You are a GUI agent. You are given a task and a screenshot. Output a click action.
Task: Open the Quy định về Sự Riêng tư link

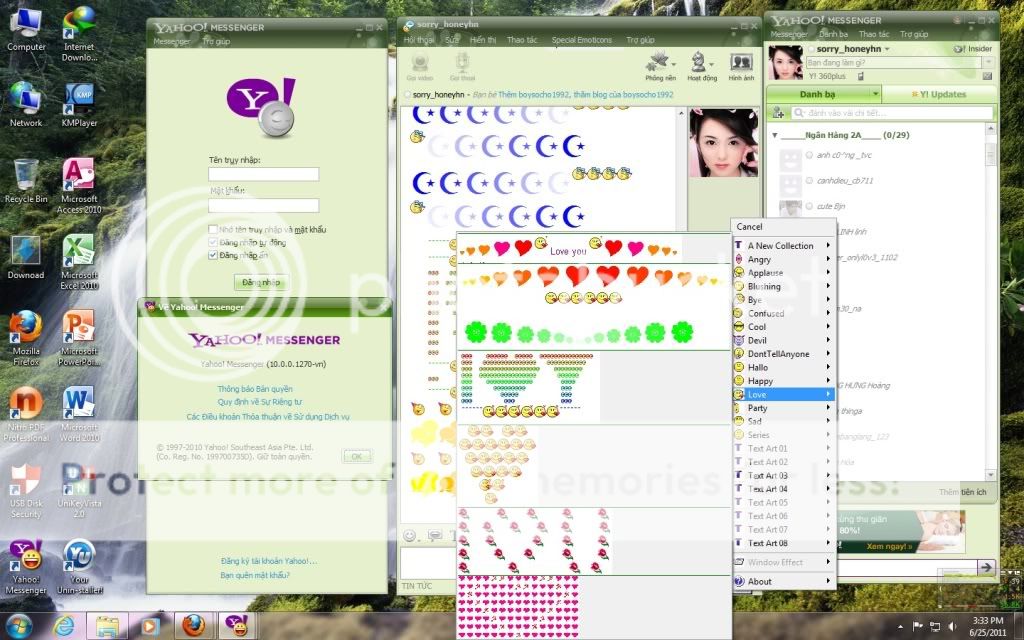pos(260,402)
